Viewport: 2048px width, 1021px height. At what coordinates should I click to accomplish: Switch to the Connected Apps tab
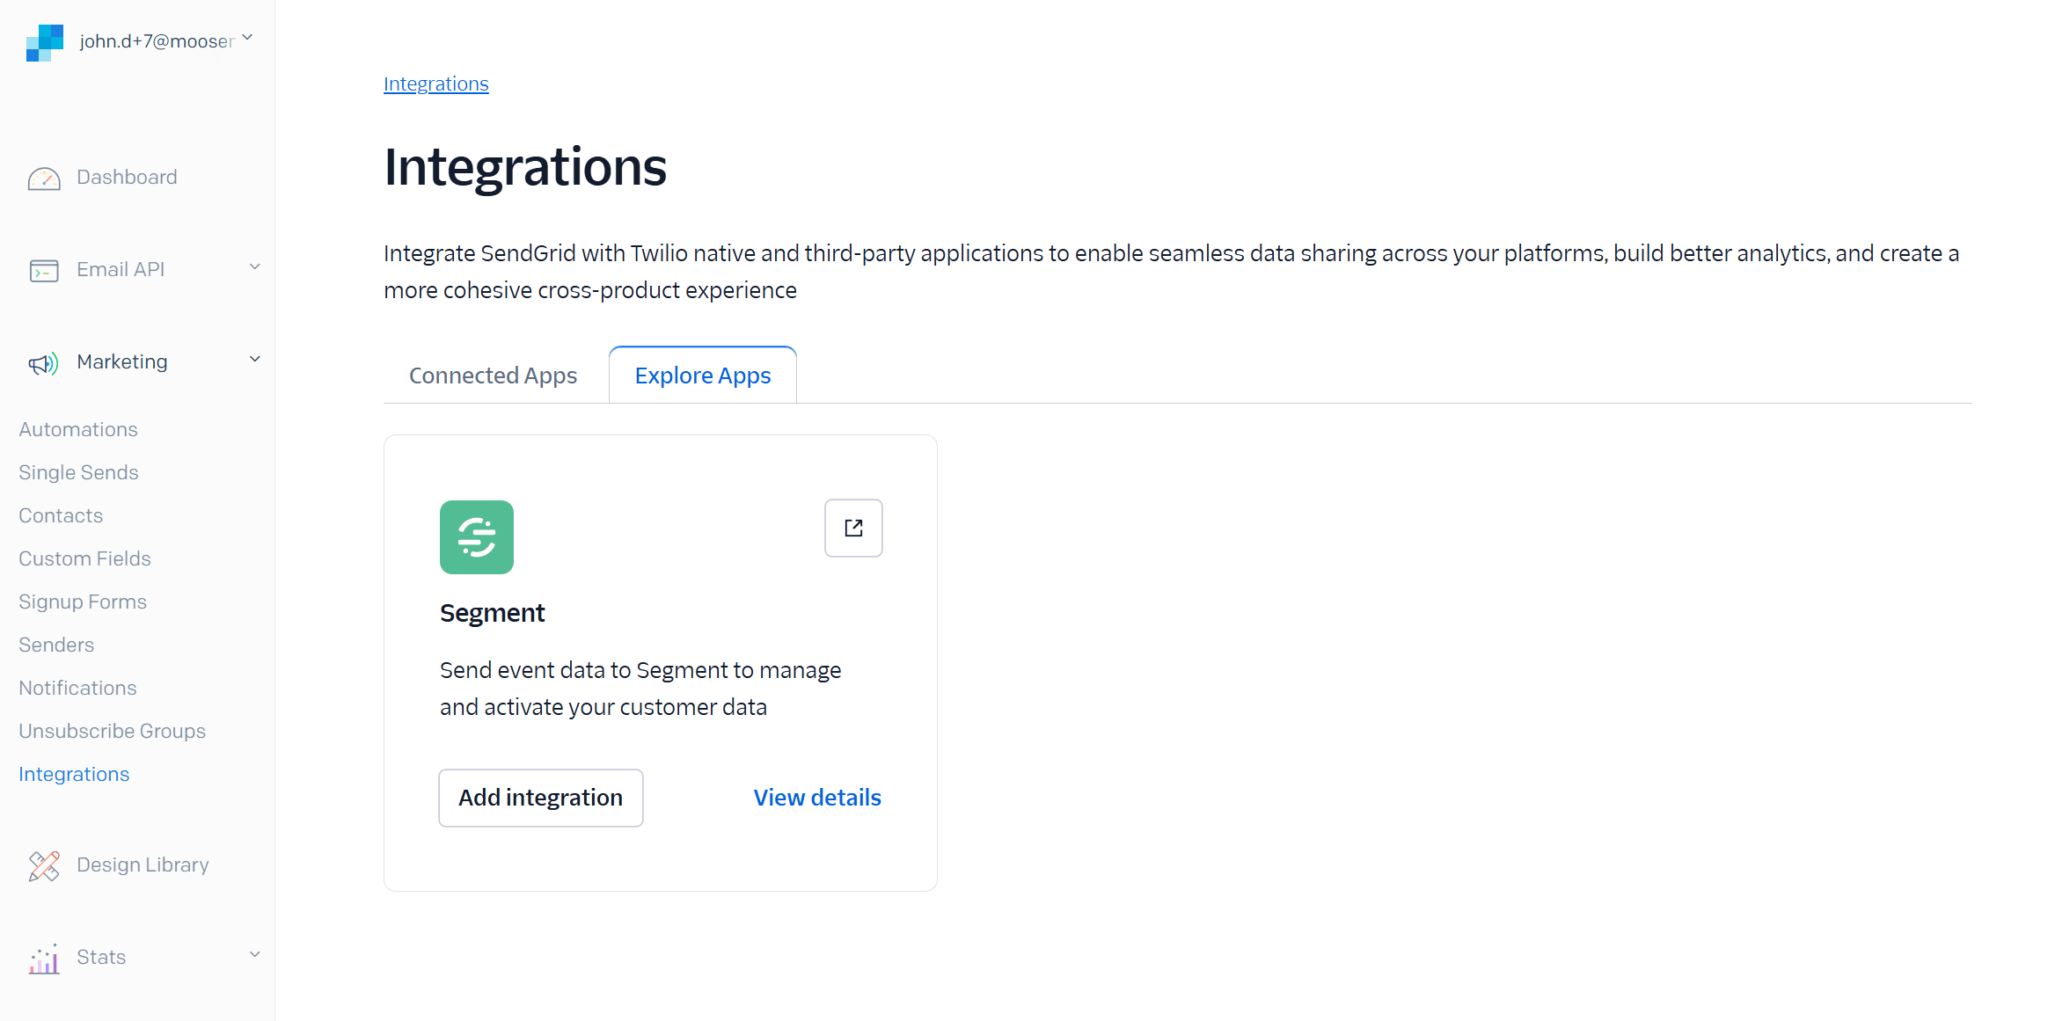[x=493, y=376]
